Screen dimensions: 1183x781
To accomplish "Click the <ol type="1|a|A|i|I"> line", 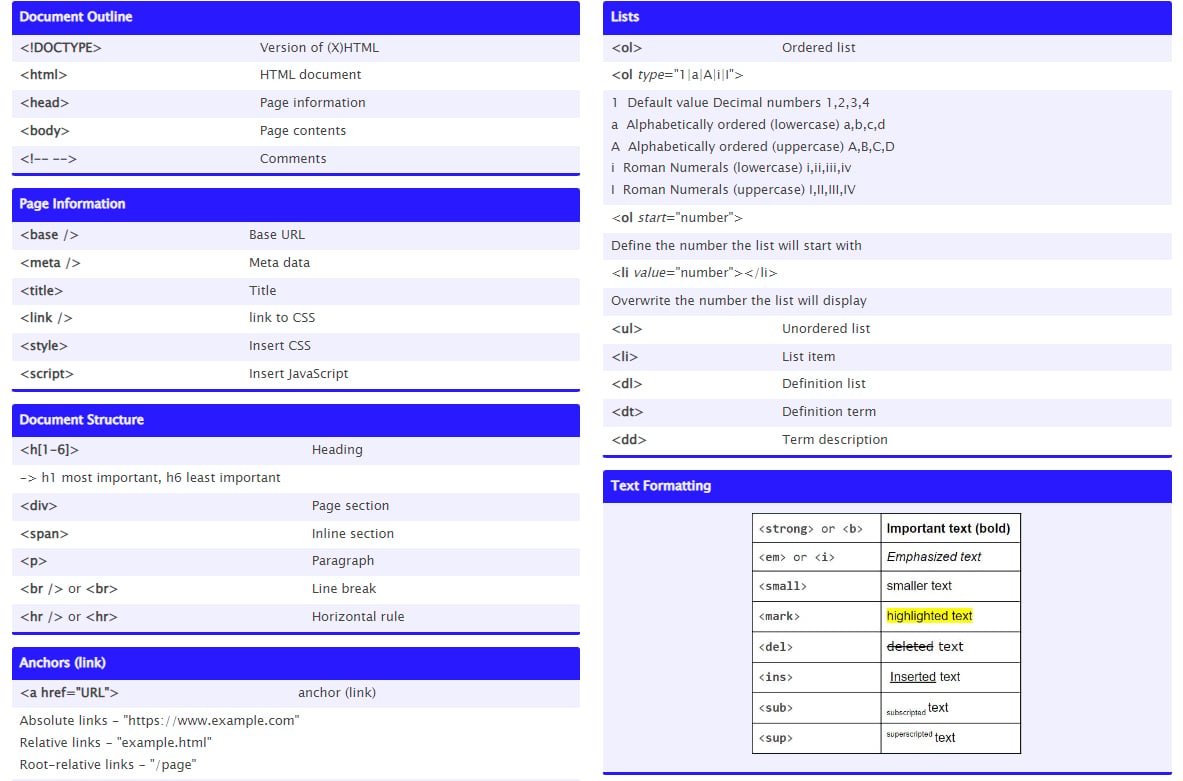I will (677, 75).
